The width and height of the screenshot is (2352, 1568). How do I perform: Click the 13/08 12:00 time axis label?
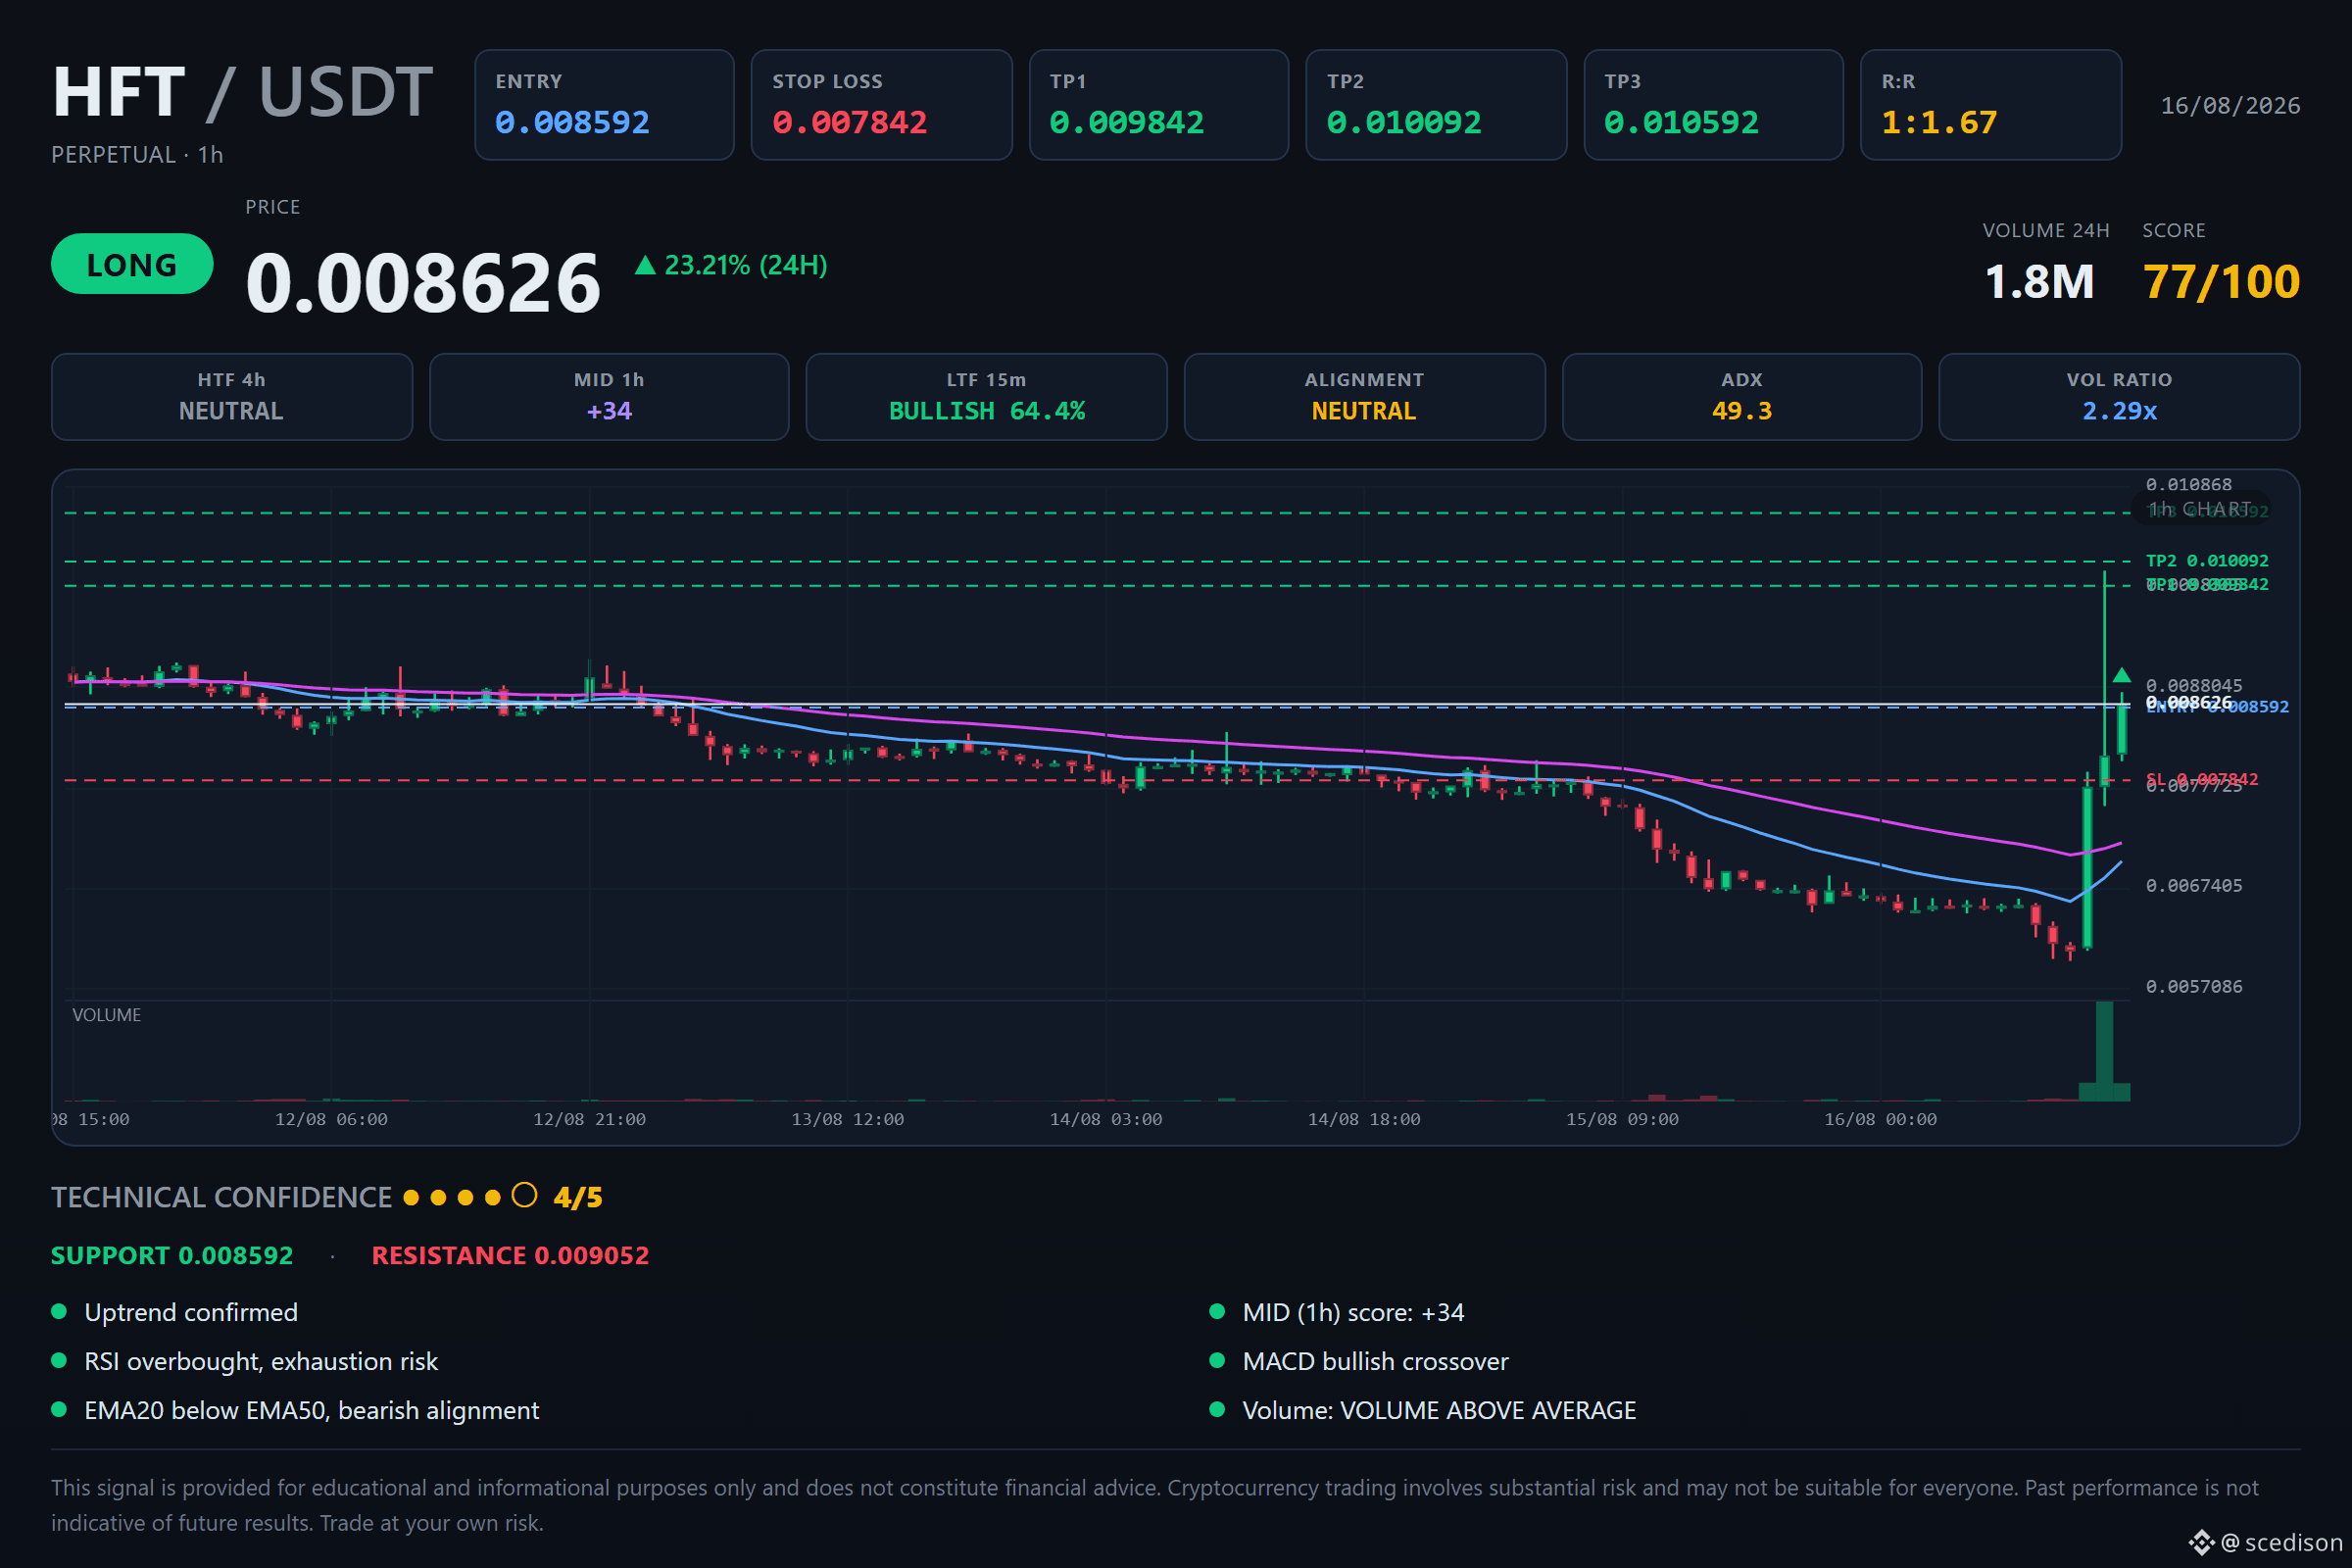(x=847, y=1120)
